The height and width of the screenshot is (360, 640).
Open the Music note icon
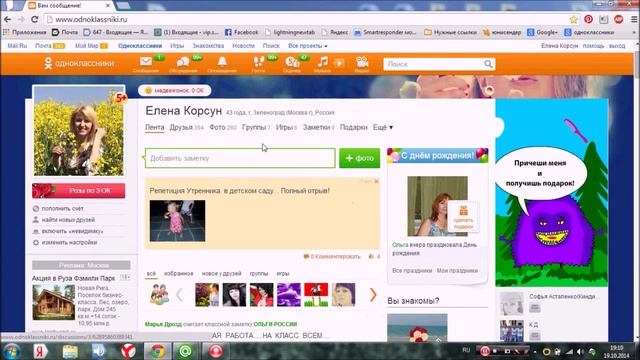click(x=322, y=62)
